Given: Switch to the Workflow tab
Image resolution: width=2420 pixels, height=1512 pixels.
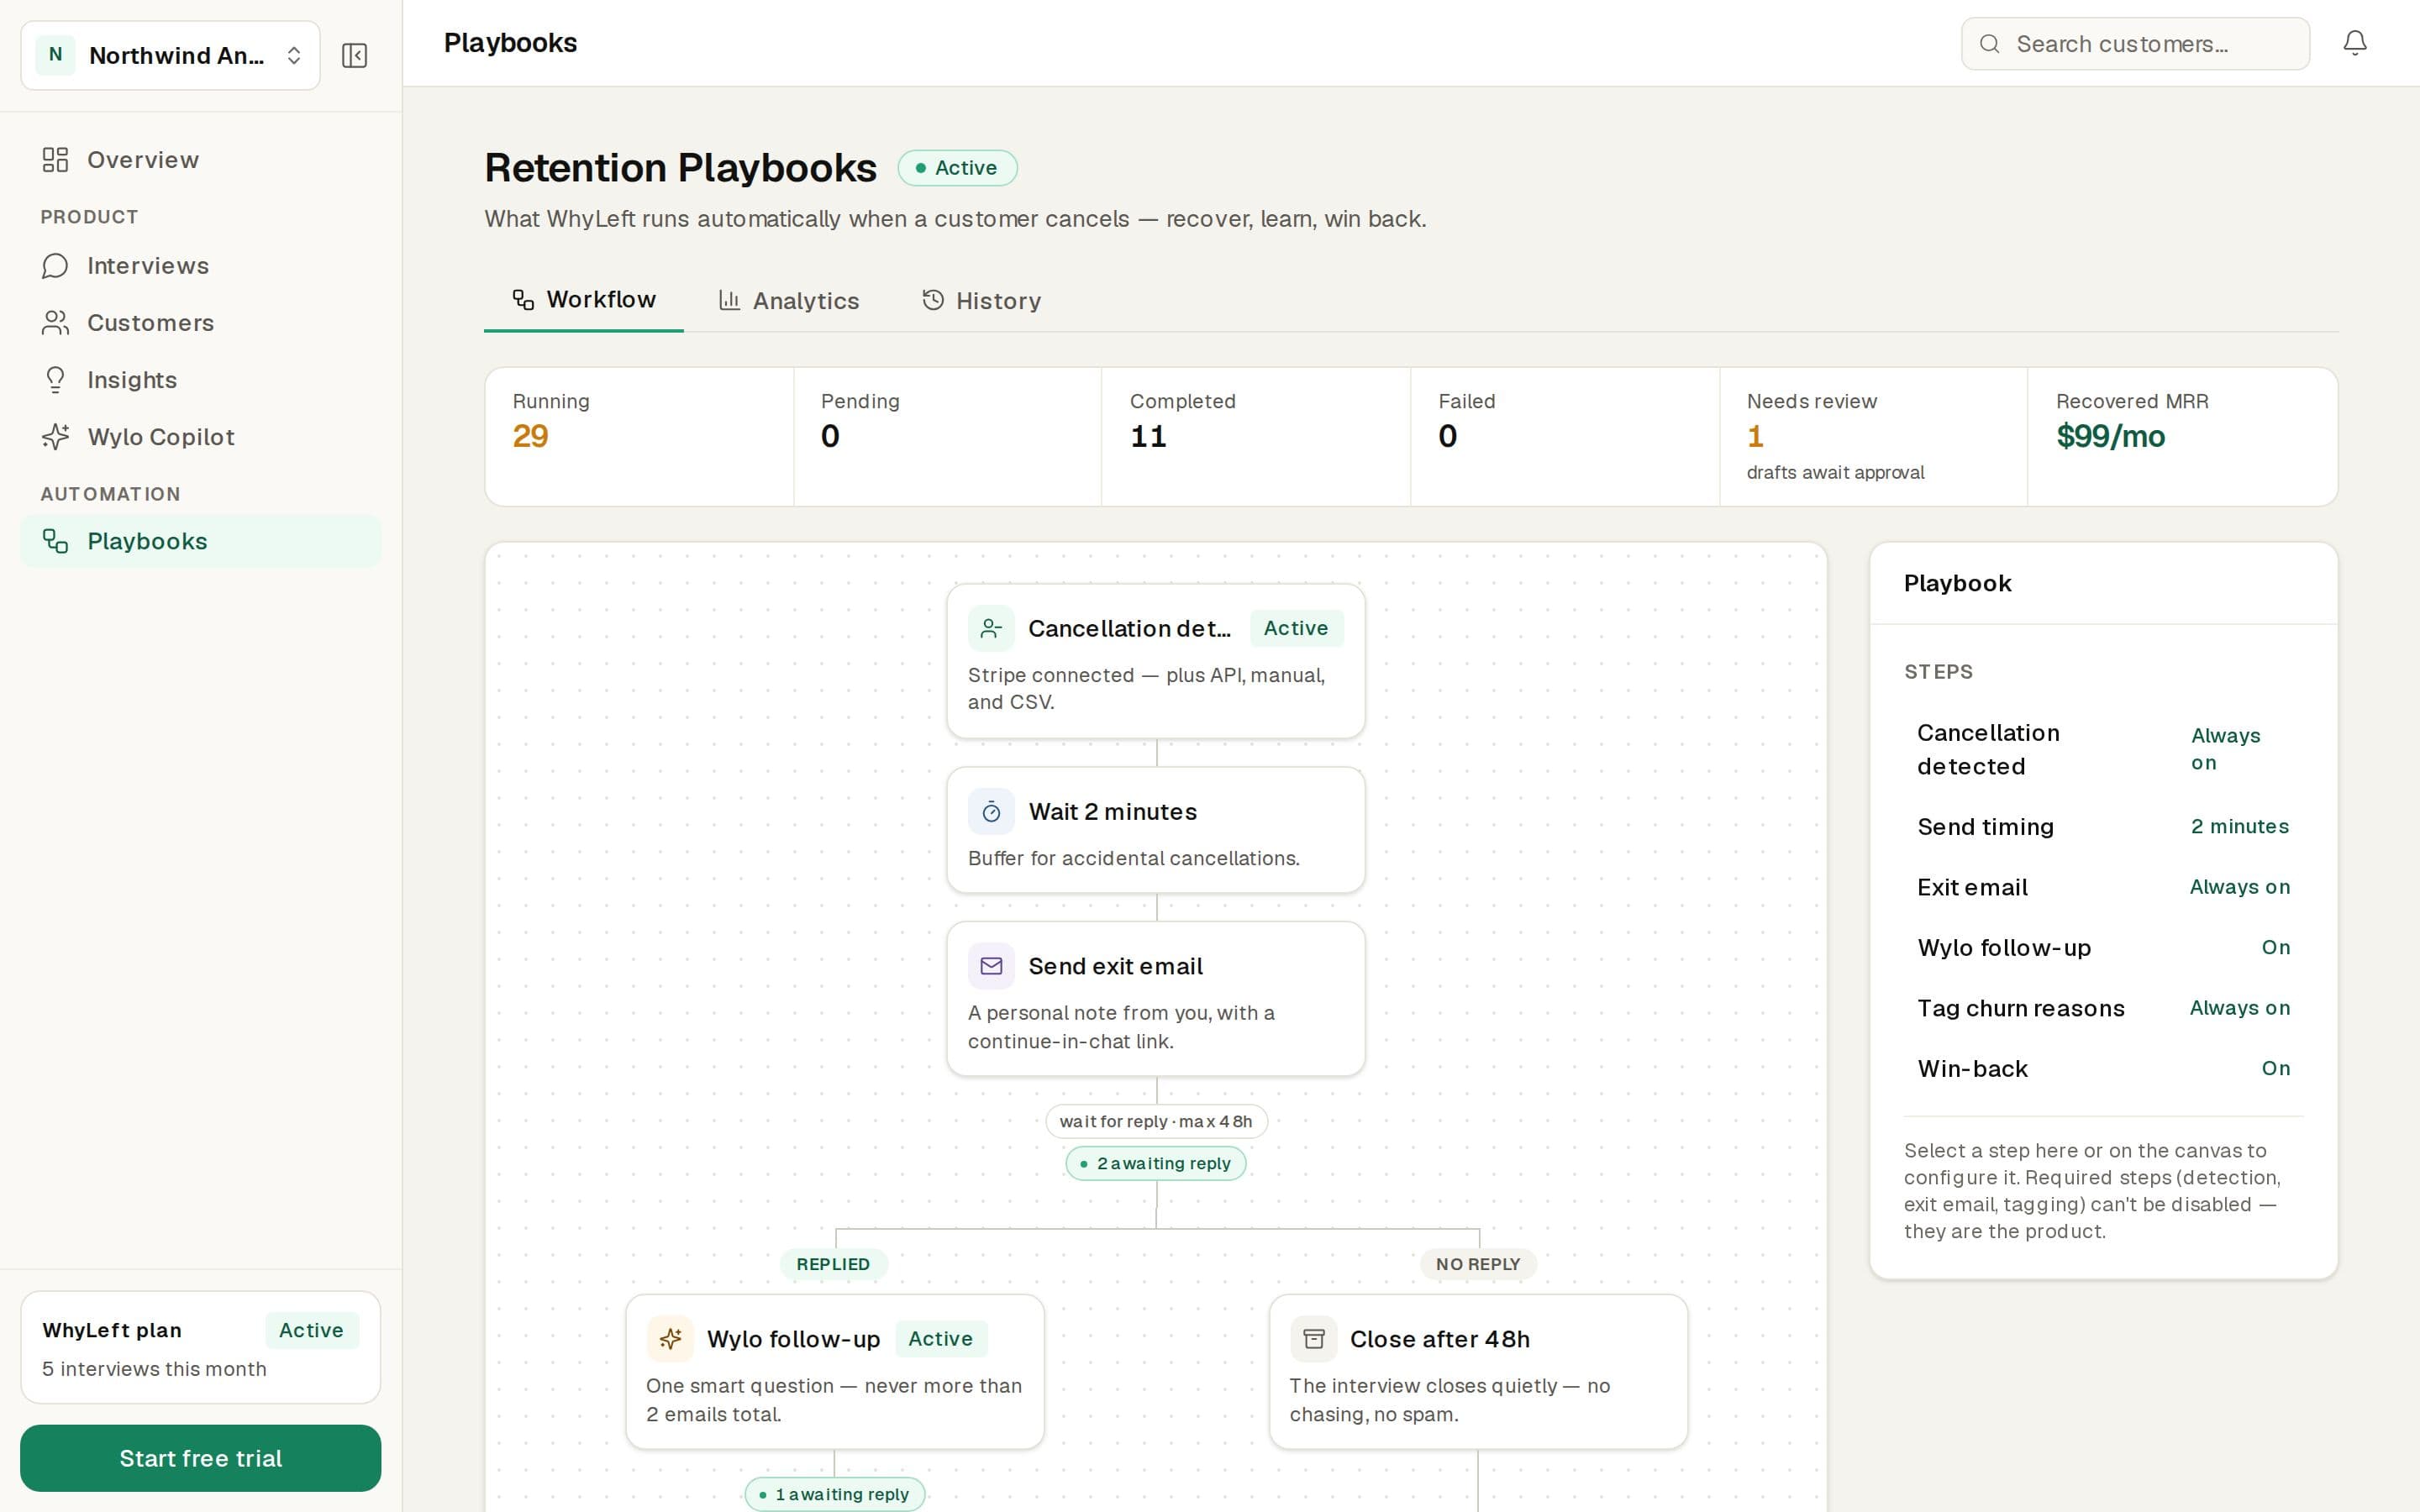Looking at the screenshot, I should [584, 300].
